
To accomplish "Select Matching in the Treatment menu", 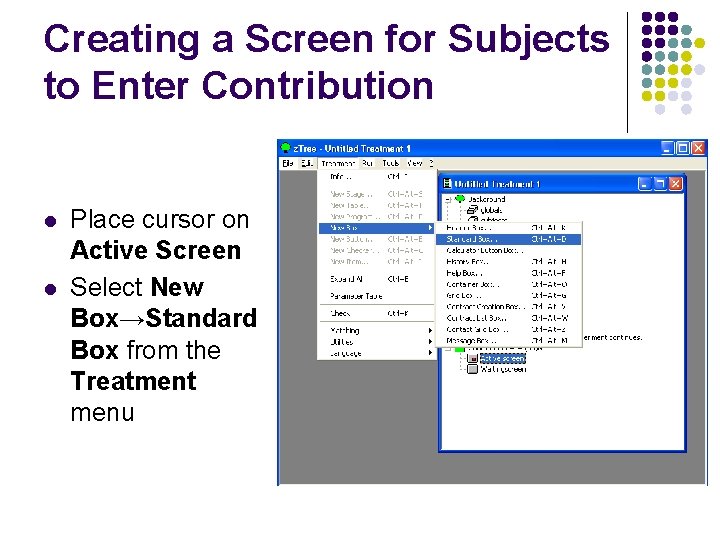I will 376,331.
